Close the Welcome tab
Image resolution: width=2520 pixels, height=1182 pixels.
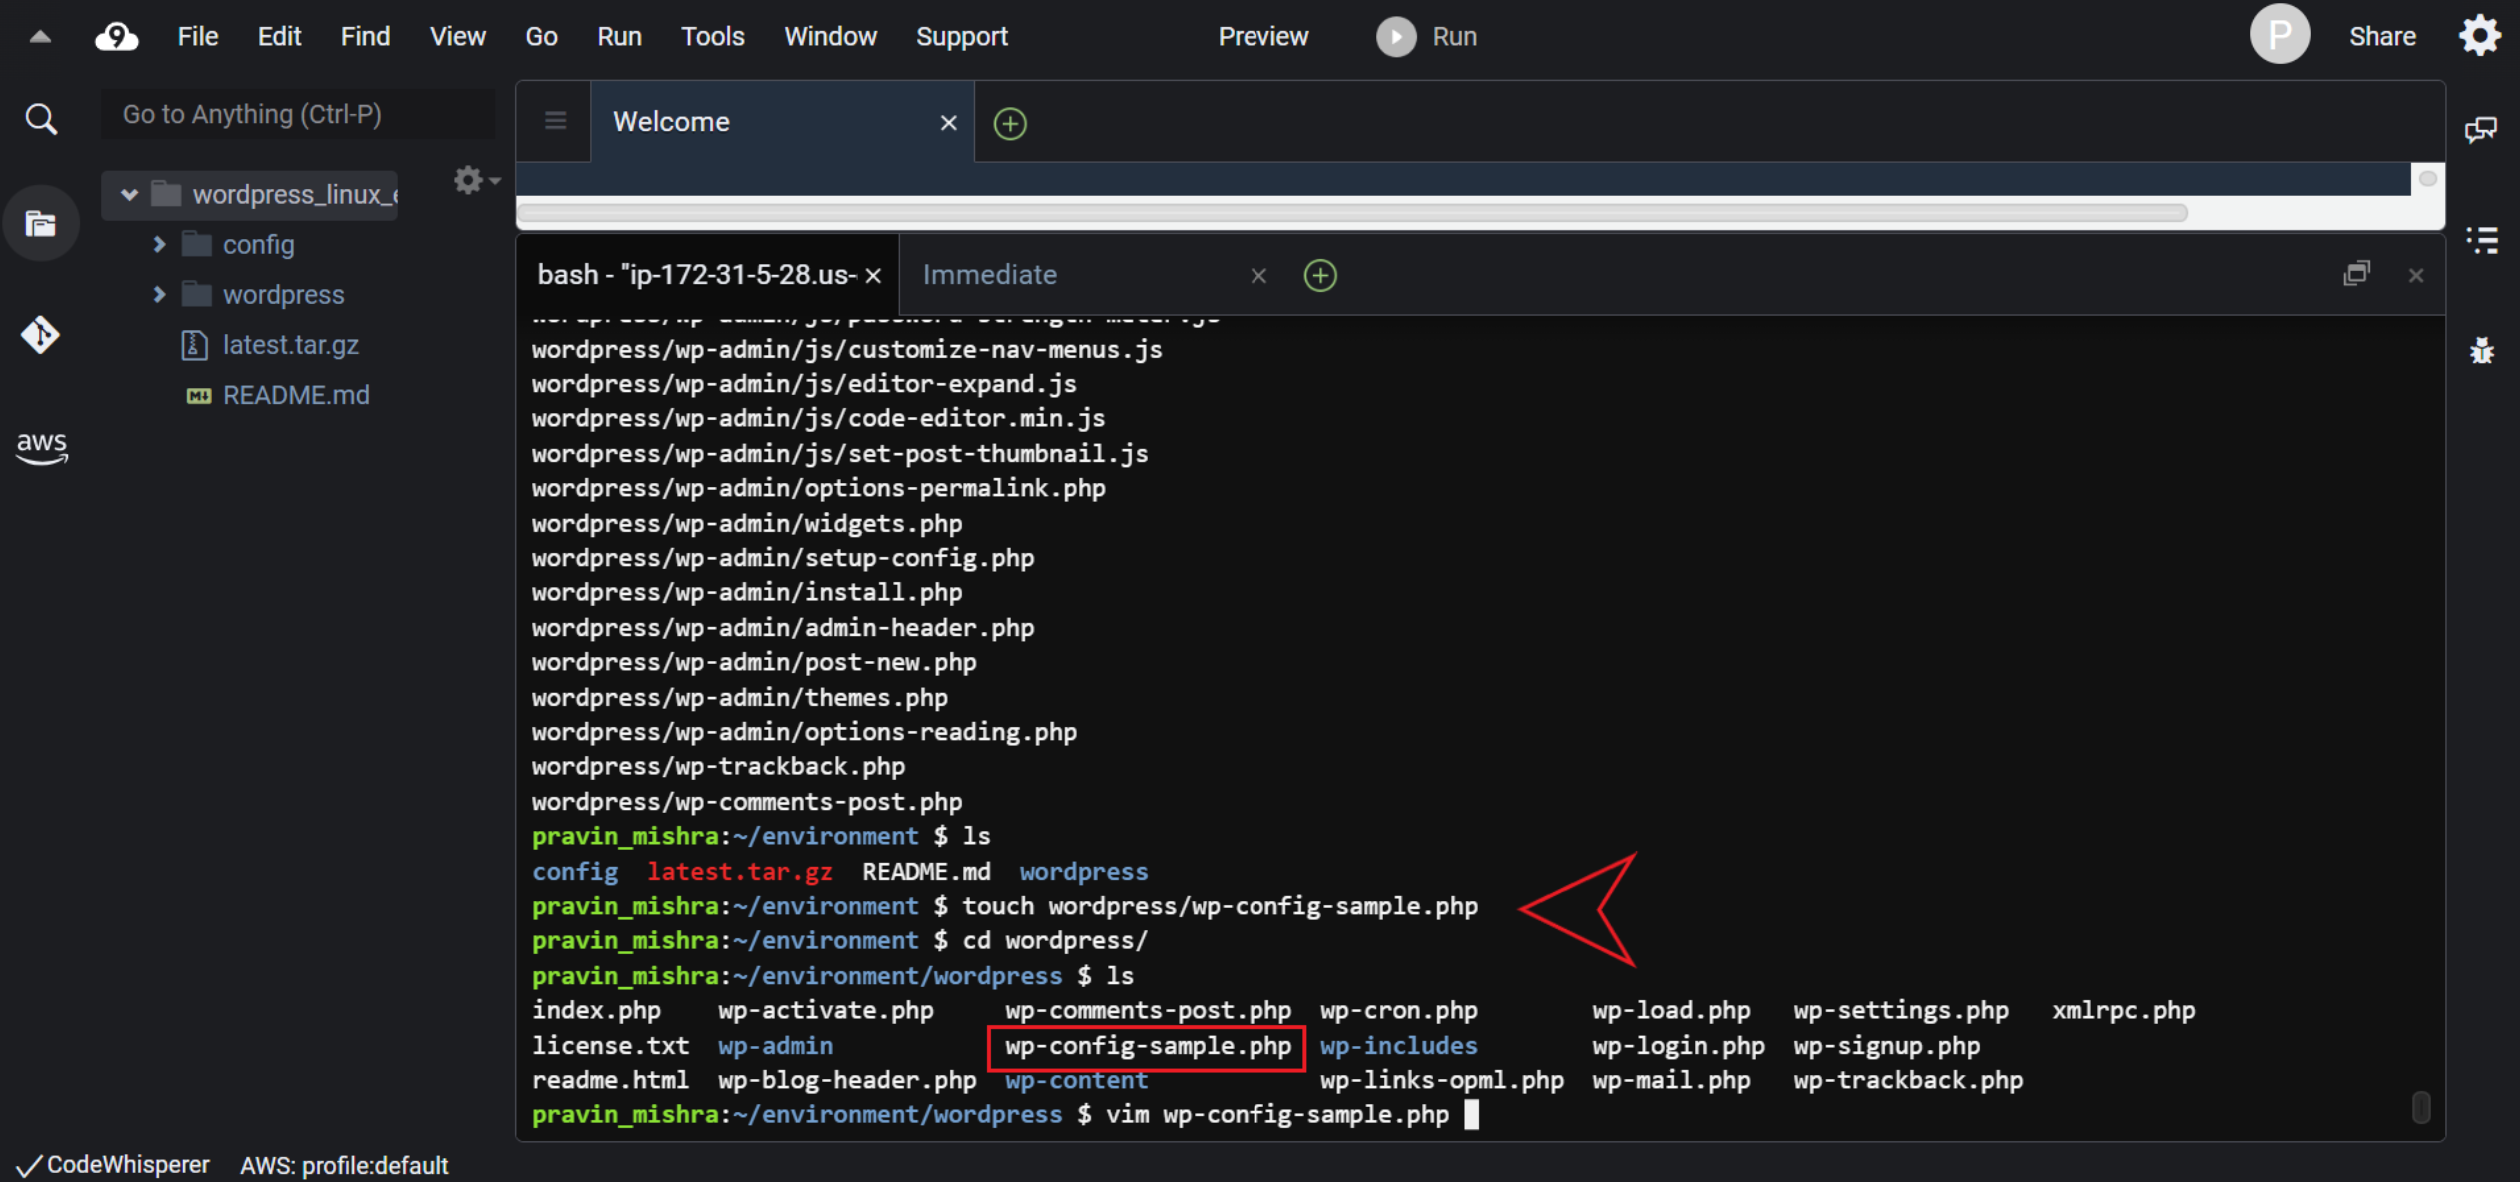point(949,122)
